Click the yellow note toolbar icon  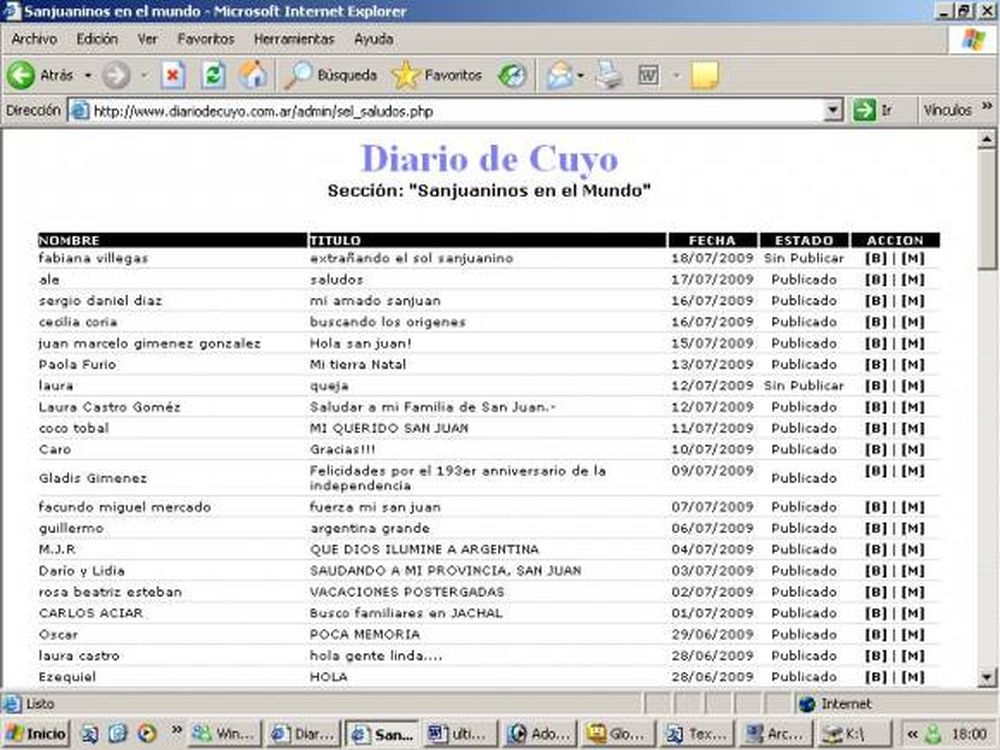point(704,75)
